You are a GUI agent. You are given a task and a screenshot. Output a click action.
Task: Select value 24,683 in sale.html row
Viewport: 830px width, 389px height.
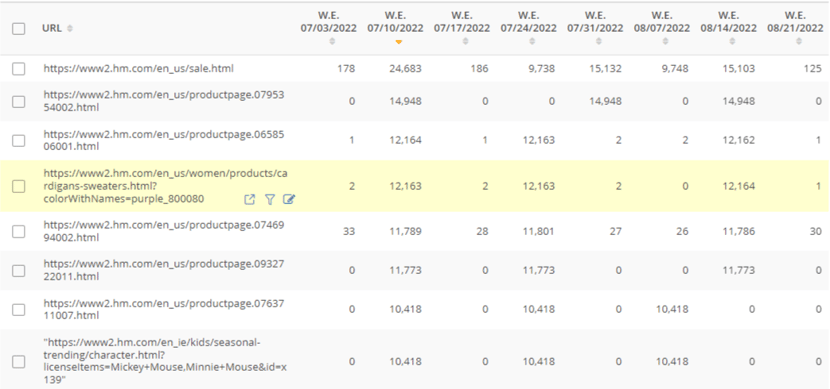[405, 69]
